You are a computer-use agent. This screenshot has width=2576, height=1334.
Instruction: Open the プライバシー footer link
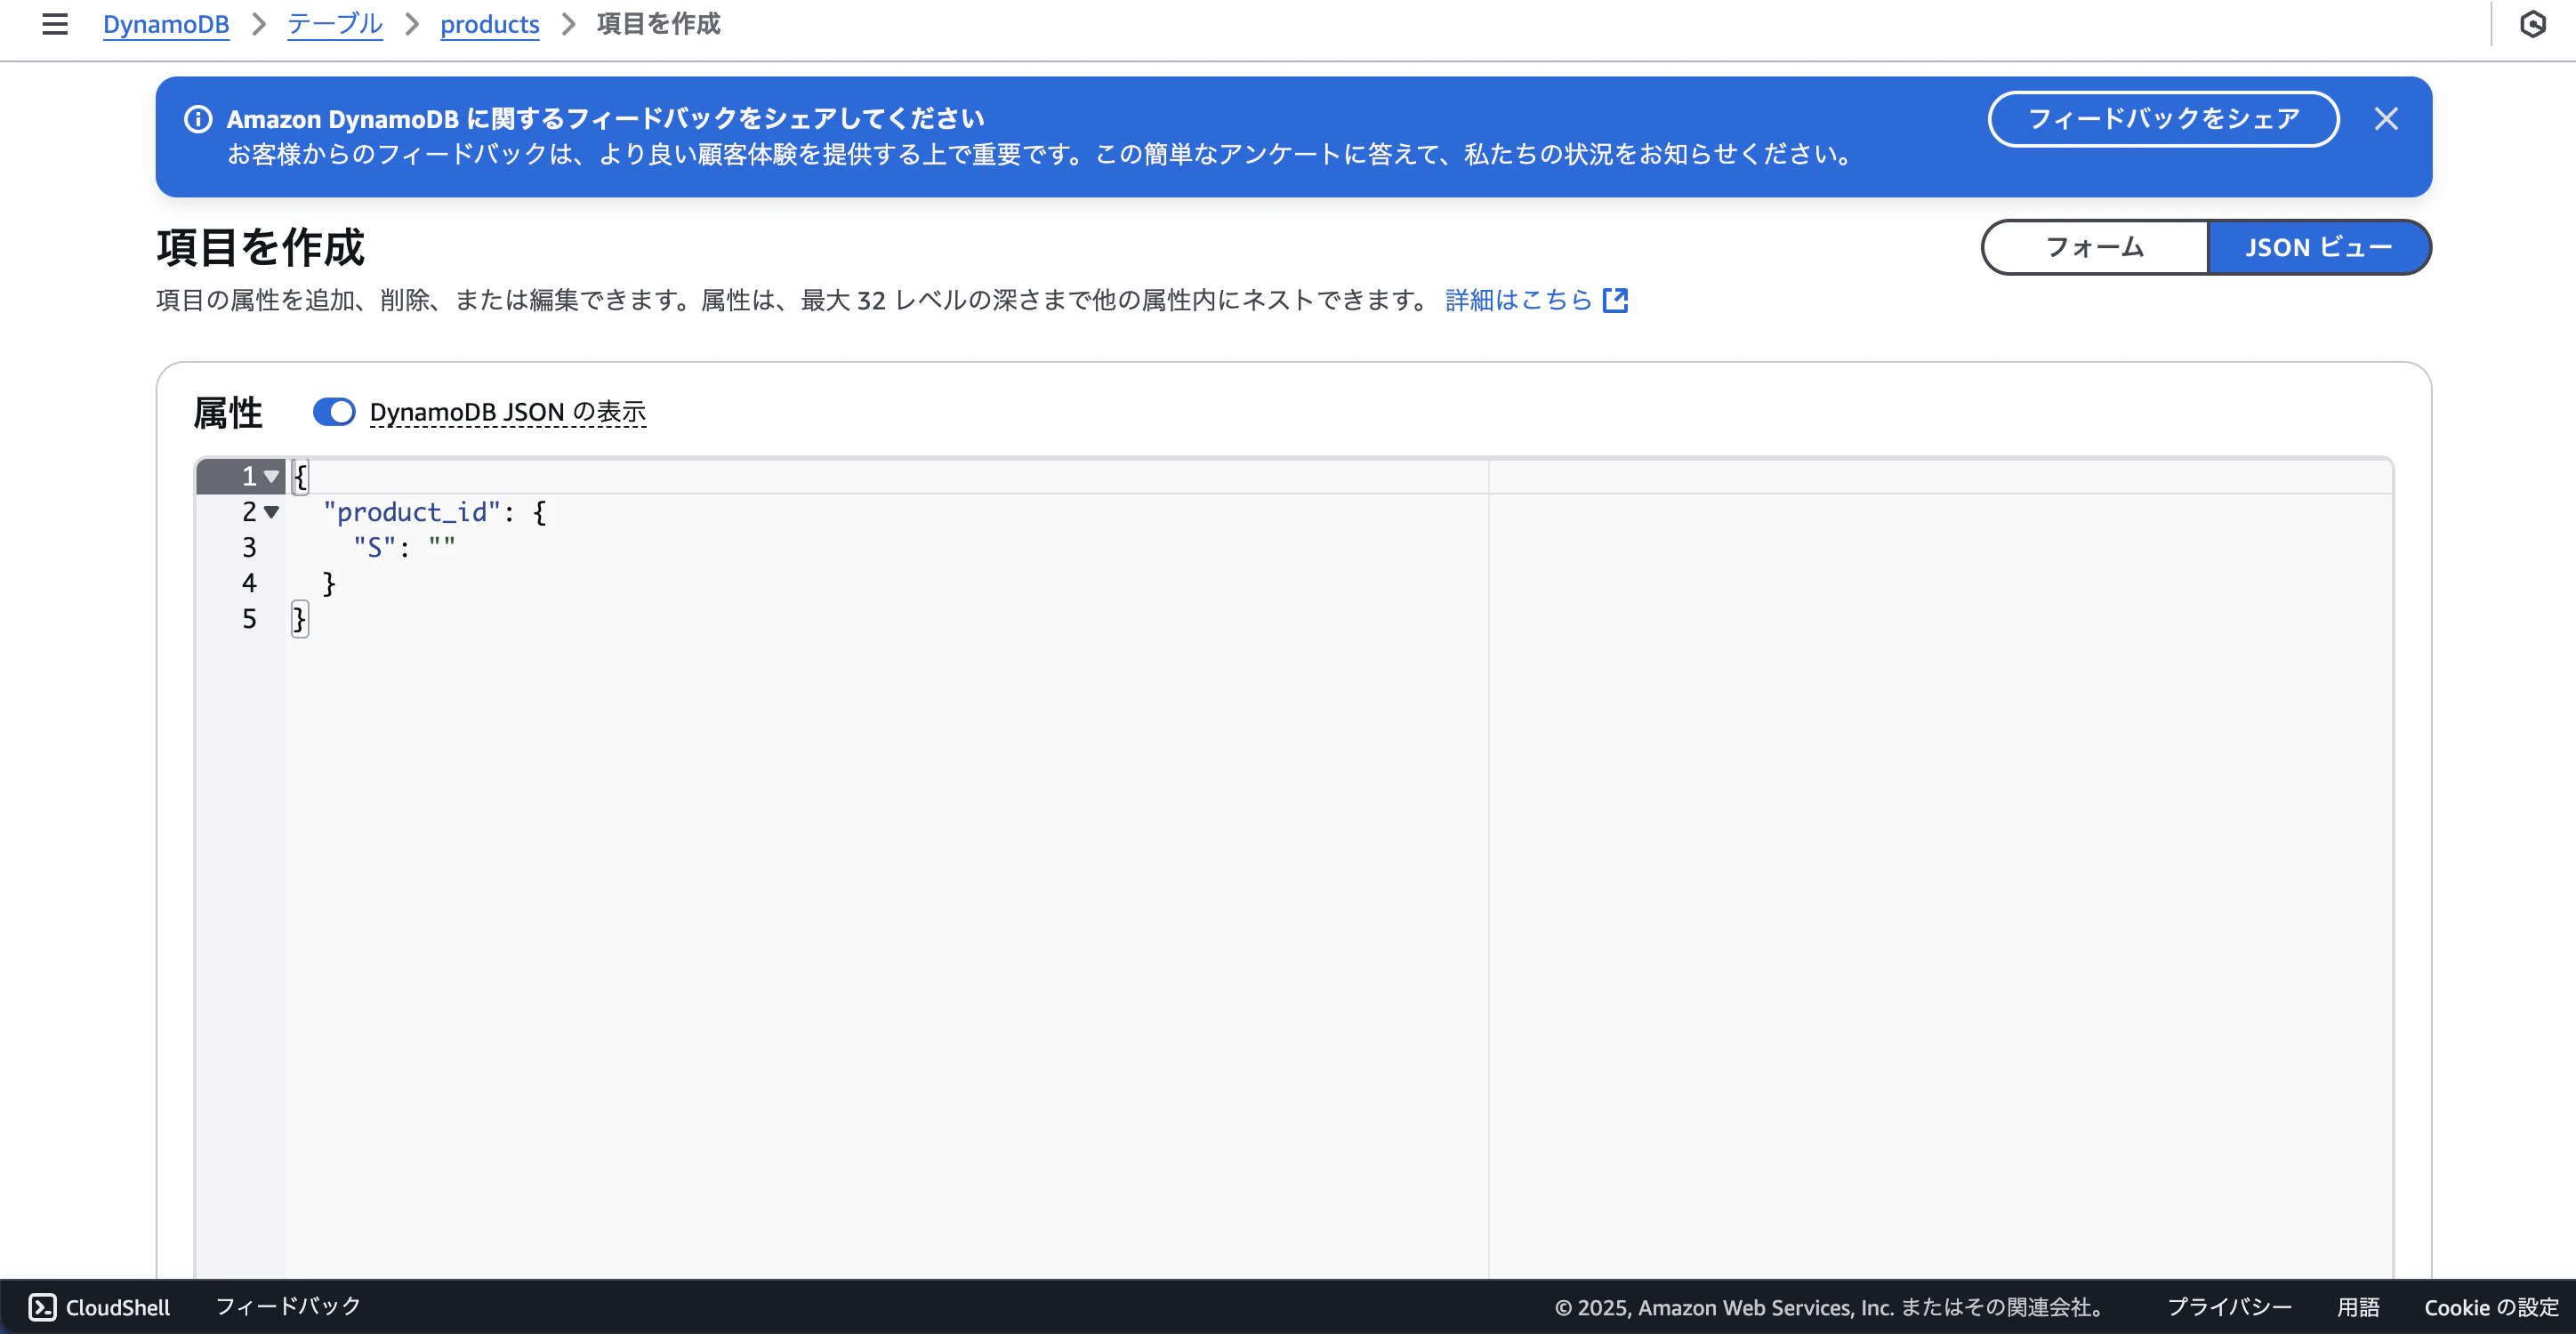coord(2230,1307)
